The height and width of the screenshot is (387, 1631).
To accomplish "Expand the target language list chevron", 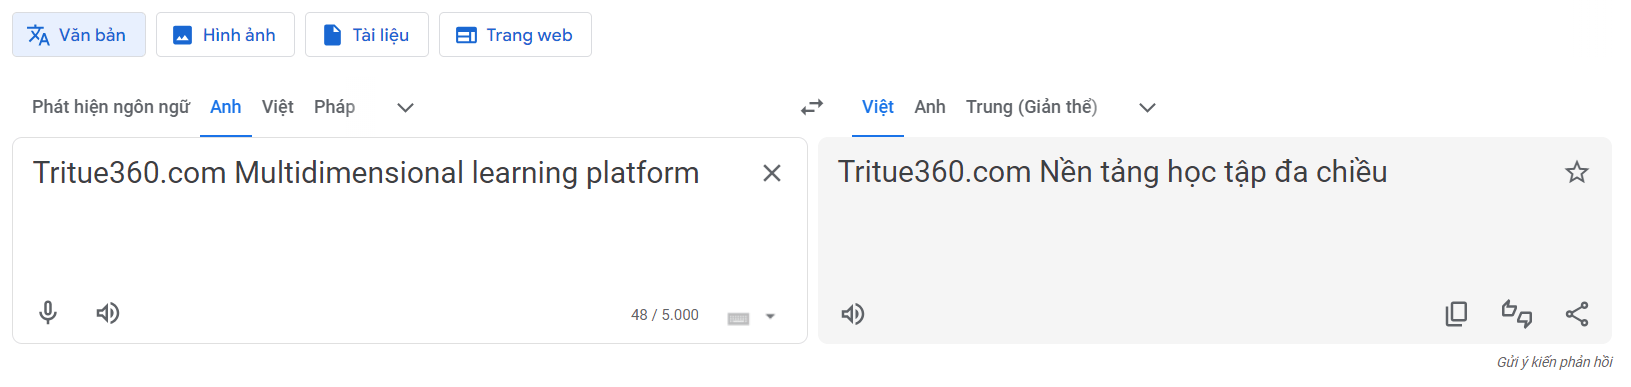I will (x=1147, y=107).
